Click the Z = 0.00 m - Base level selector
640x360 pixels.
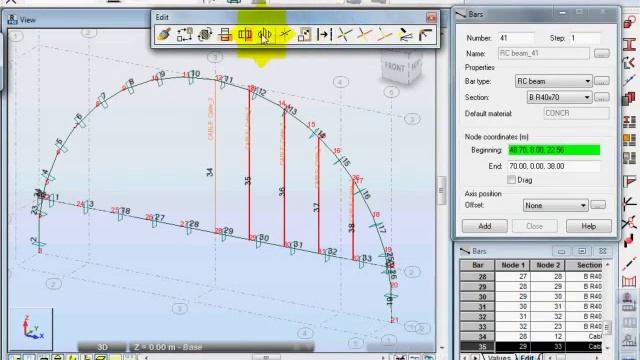222,347
